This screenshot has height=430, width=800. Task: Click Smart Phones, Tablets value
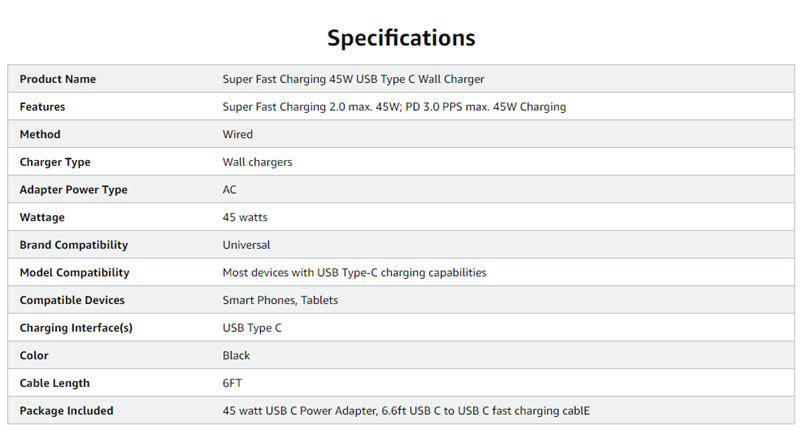click(280, 300)
